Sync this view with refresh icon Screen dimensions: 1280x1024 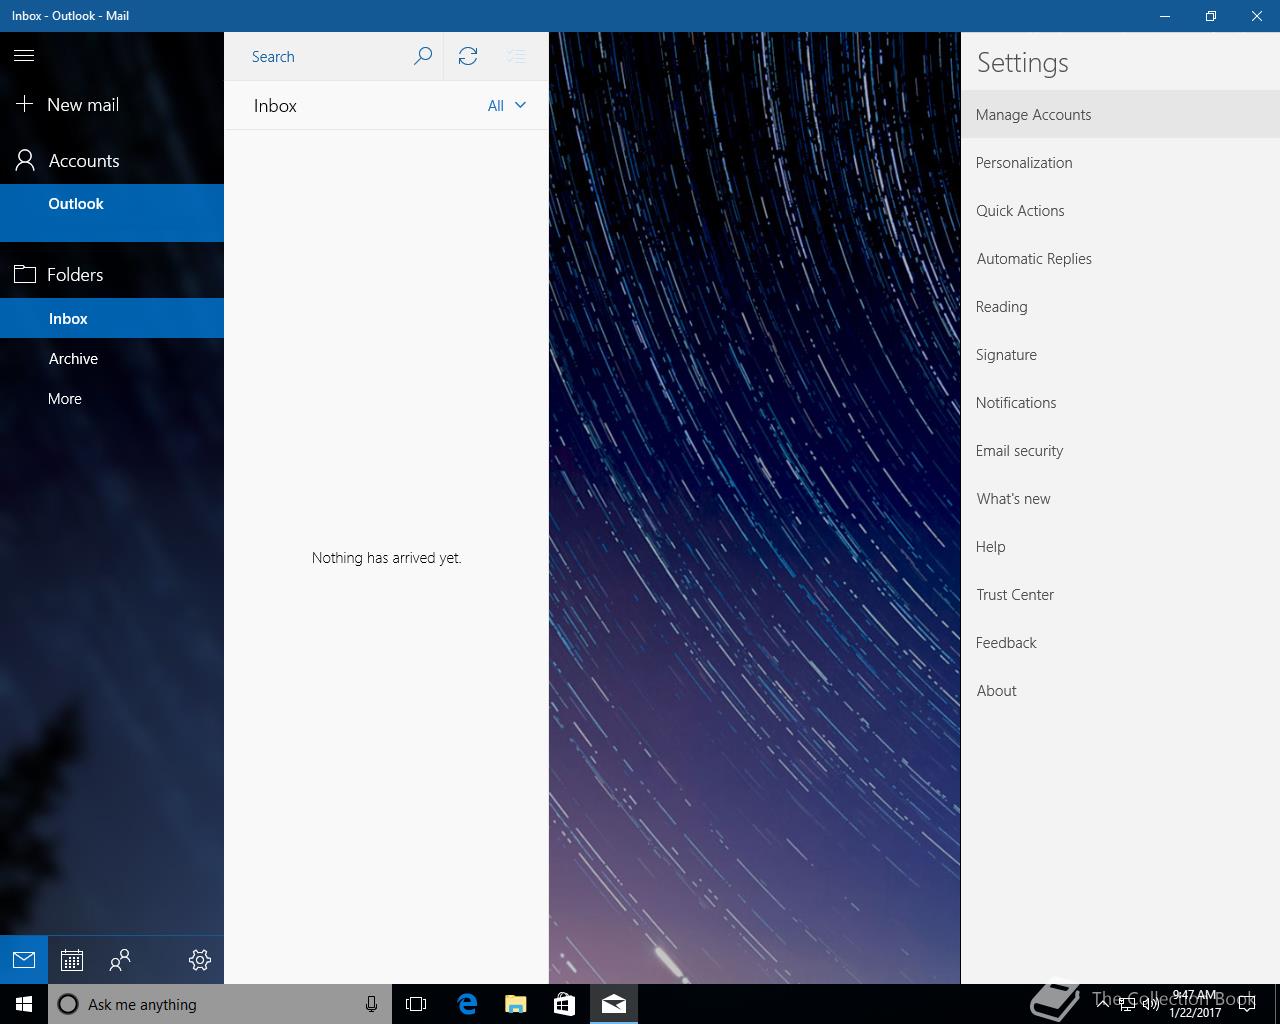(x=468, y=56)
